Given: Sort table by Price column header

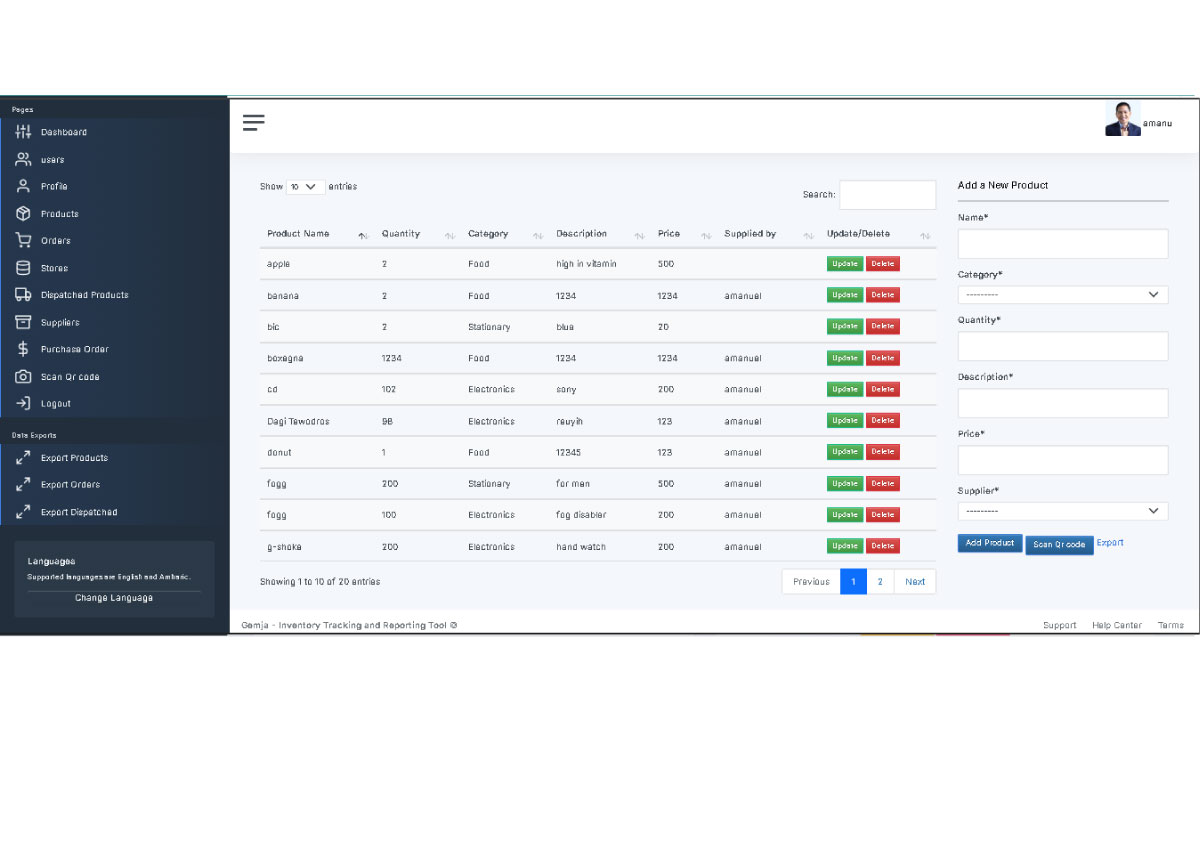Looking at the screenshot, I should [669, 234].
